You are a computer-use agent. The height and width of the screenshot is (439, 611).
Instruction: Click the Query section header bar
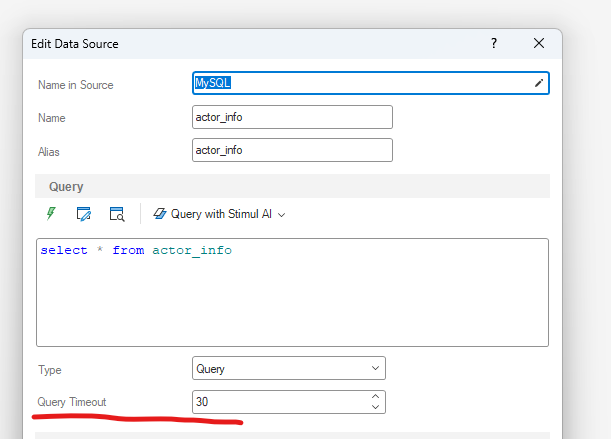[x=292, y=186]
